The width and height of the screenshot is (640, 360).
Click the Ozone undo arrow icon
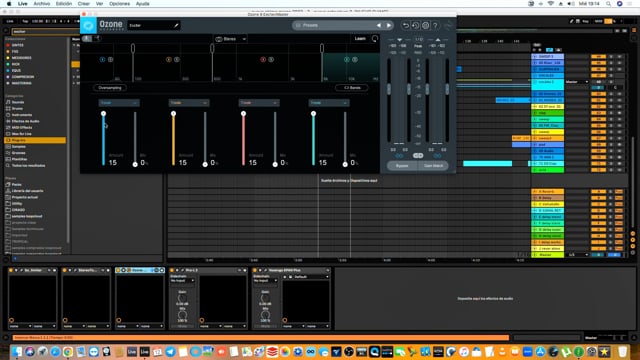(x=405, y=25)
